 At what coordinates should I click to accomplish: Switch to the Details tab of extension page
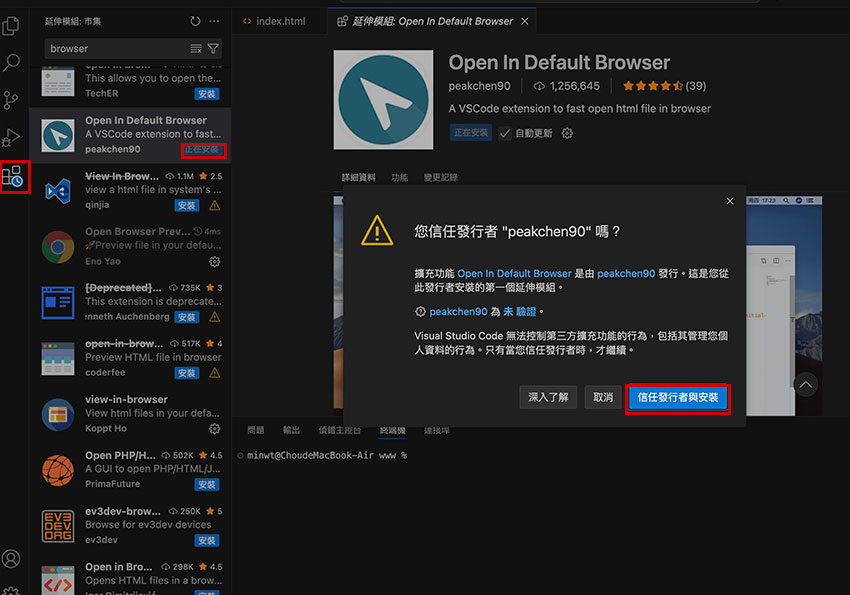pos(358,178)
